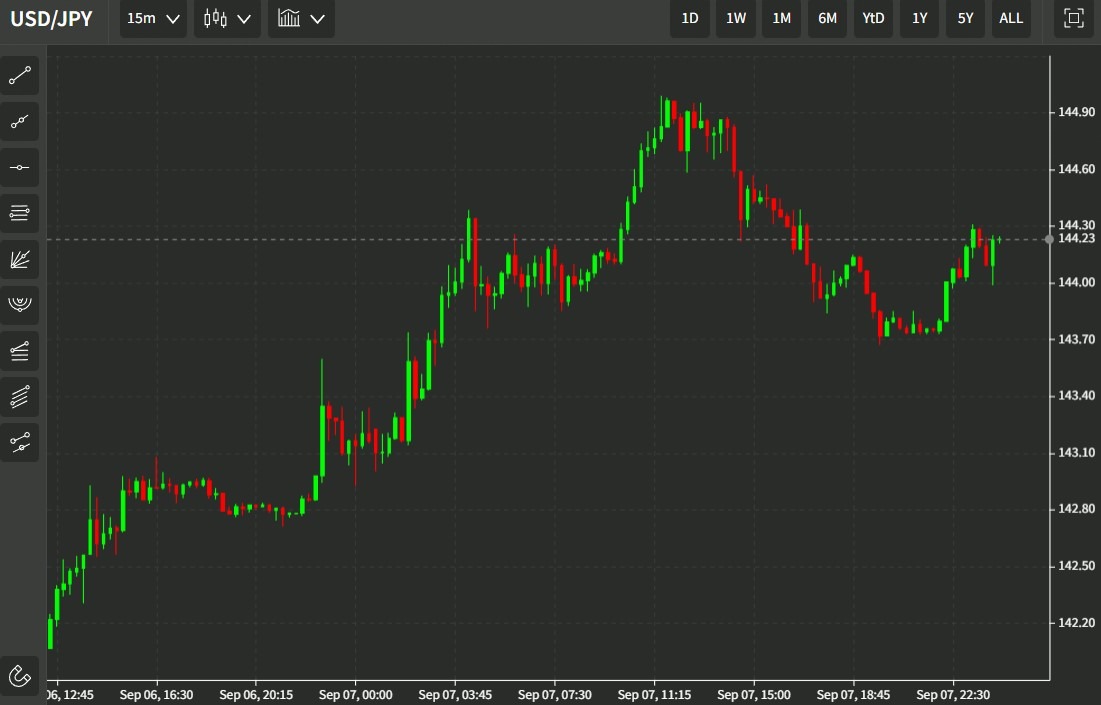The image size is (1101, 705).
Task: Click the Sep 07, 15:00 time label
Action: (754, 694)
